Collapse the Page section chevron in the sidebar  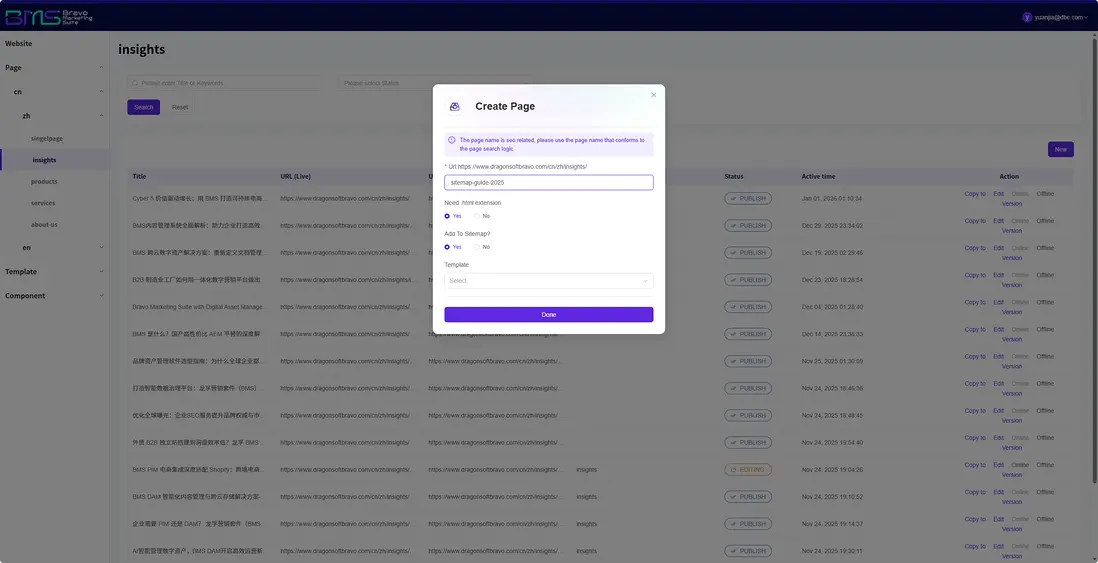click(x=101, y=68)
